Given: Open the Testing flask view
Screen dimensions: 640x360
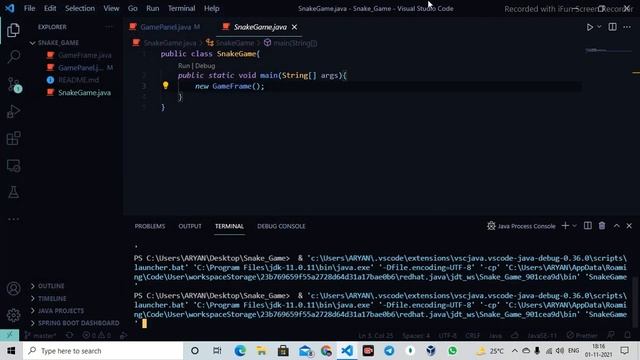Looking at the screenshot, I should [x=13, y=192].
